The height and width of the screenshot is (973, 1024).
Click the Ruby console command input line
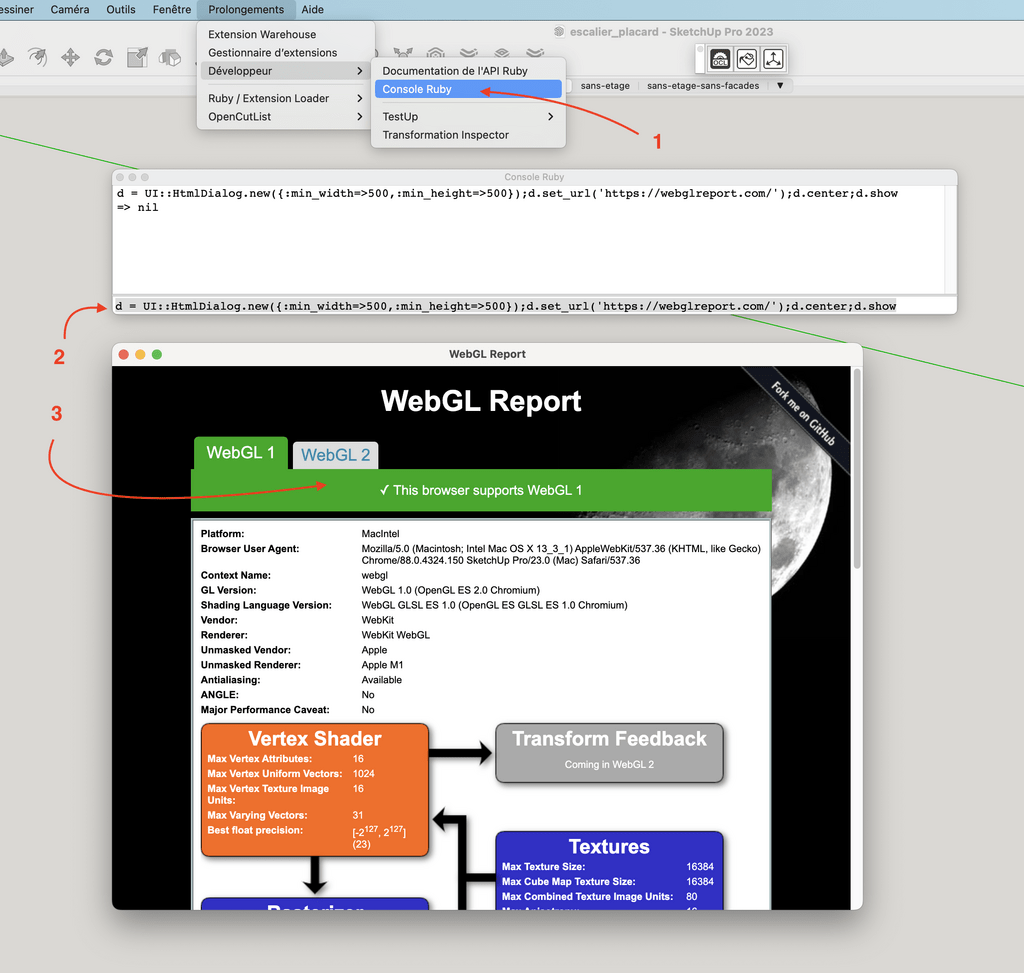pos(534,306)
